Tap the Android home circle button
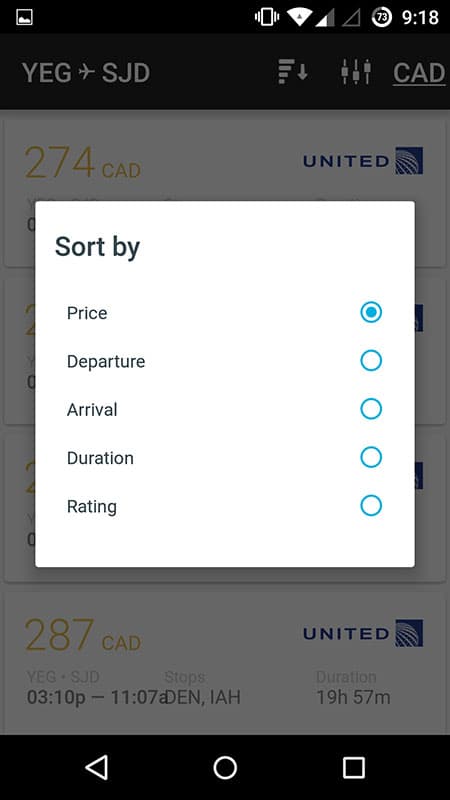Image resolution: width=450 pixels, height=800 pixels. tap(225, 767)
